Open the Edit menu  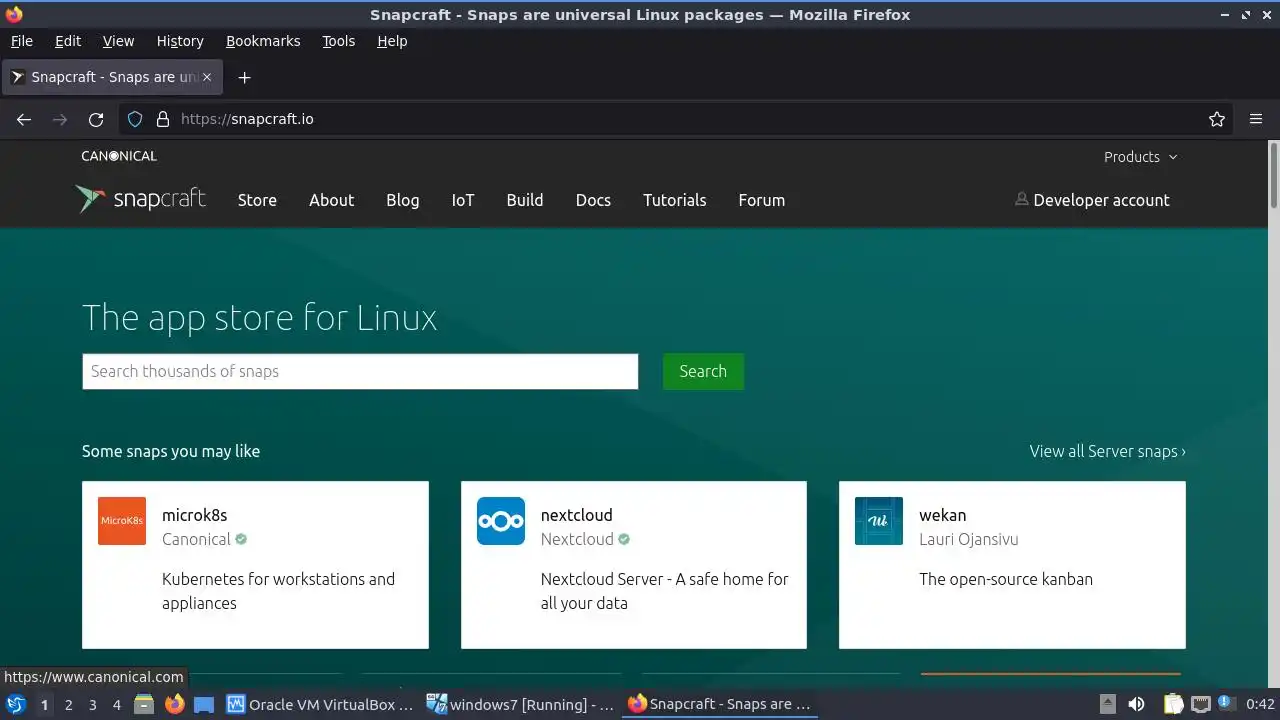(x=68, y=41)
